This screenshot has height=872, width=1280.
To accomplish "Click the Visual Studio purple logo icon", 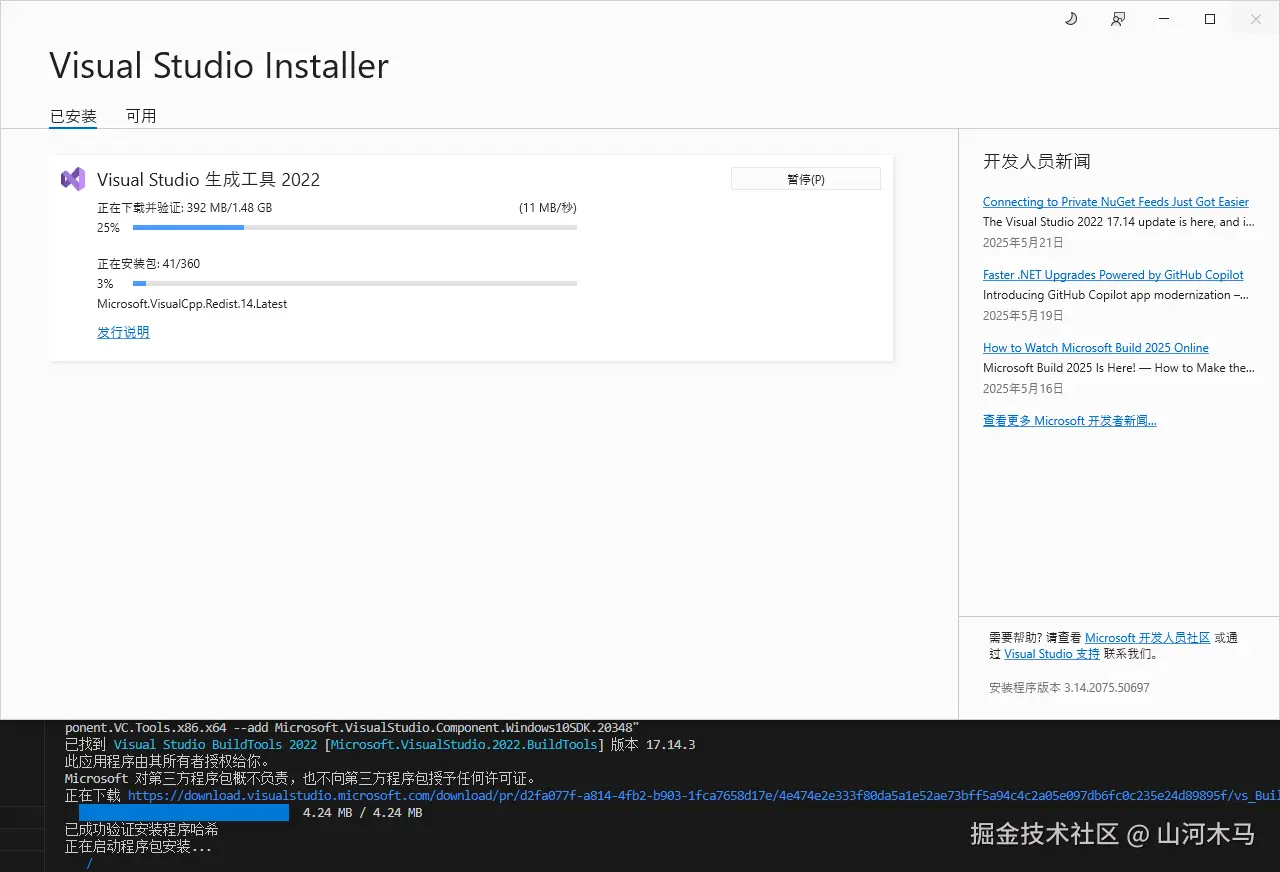I will pos(73,179).
